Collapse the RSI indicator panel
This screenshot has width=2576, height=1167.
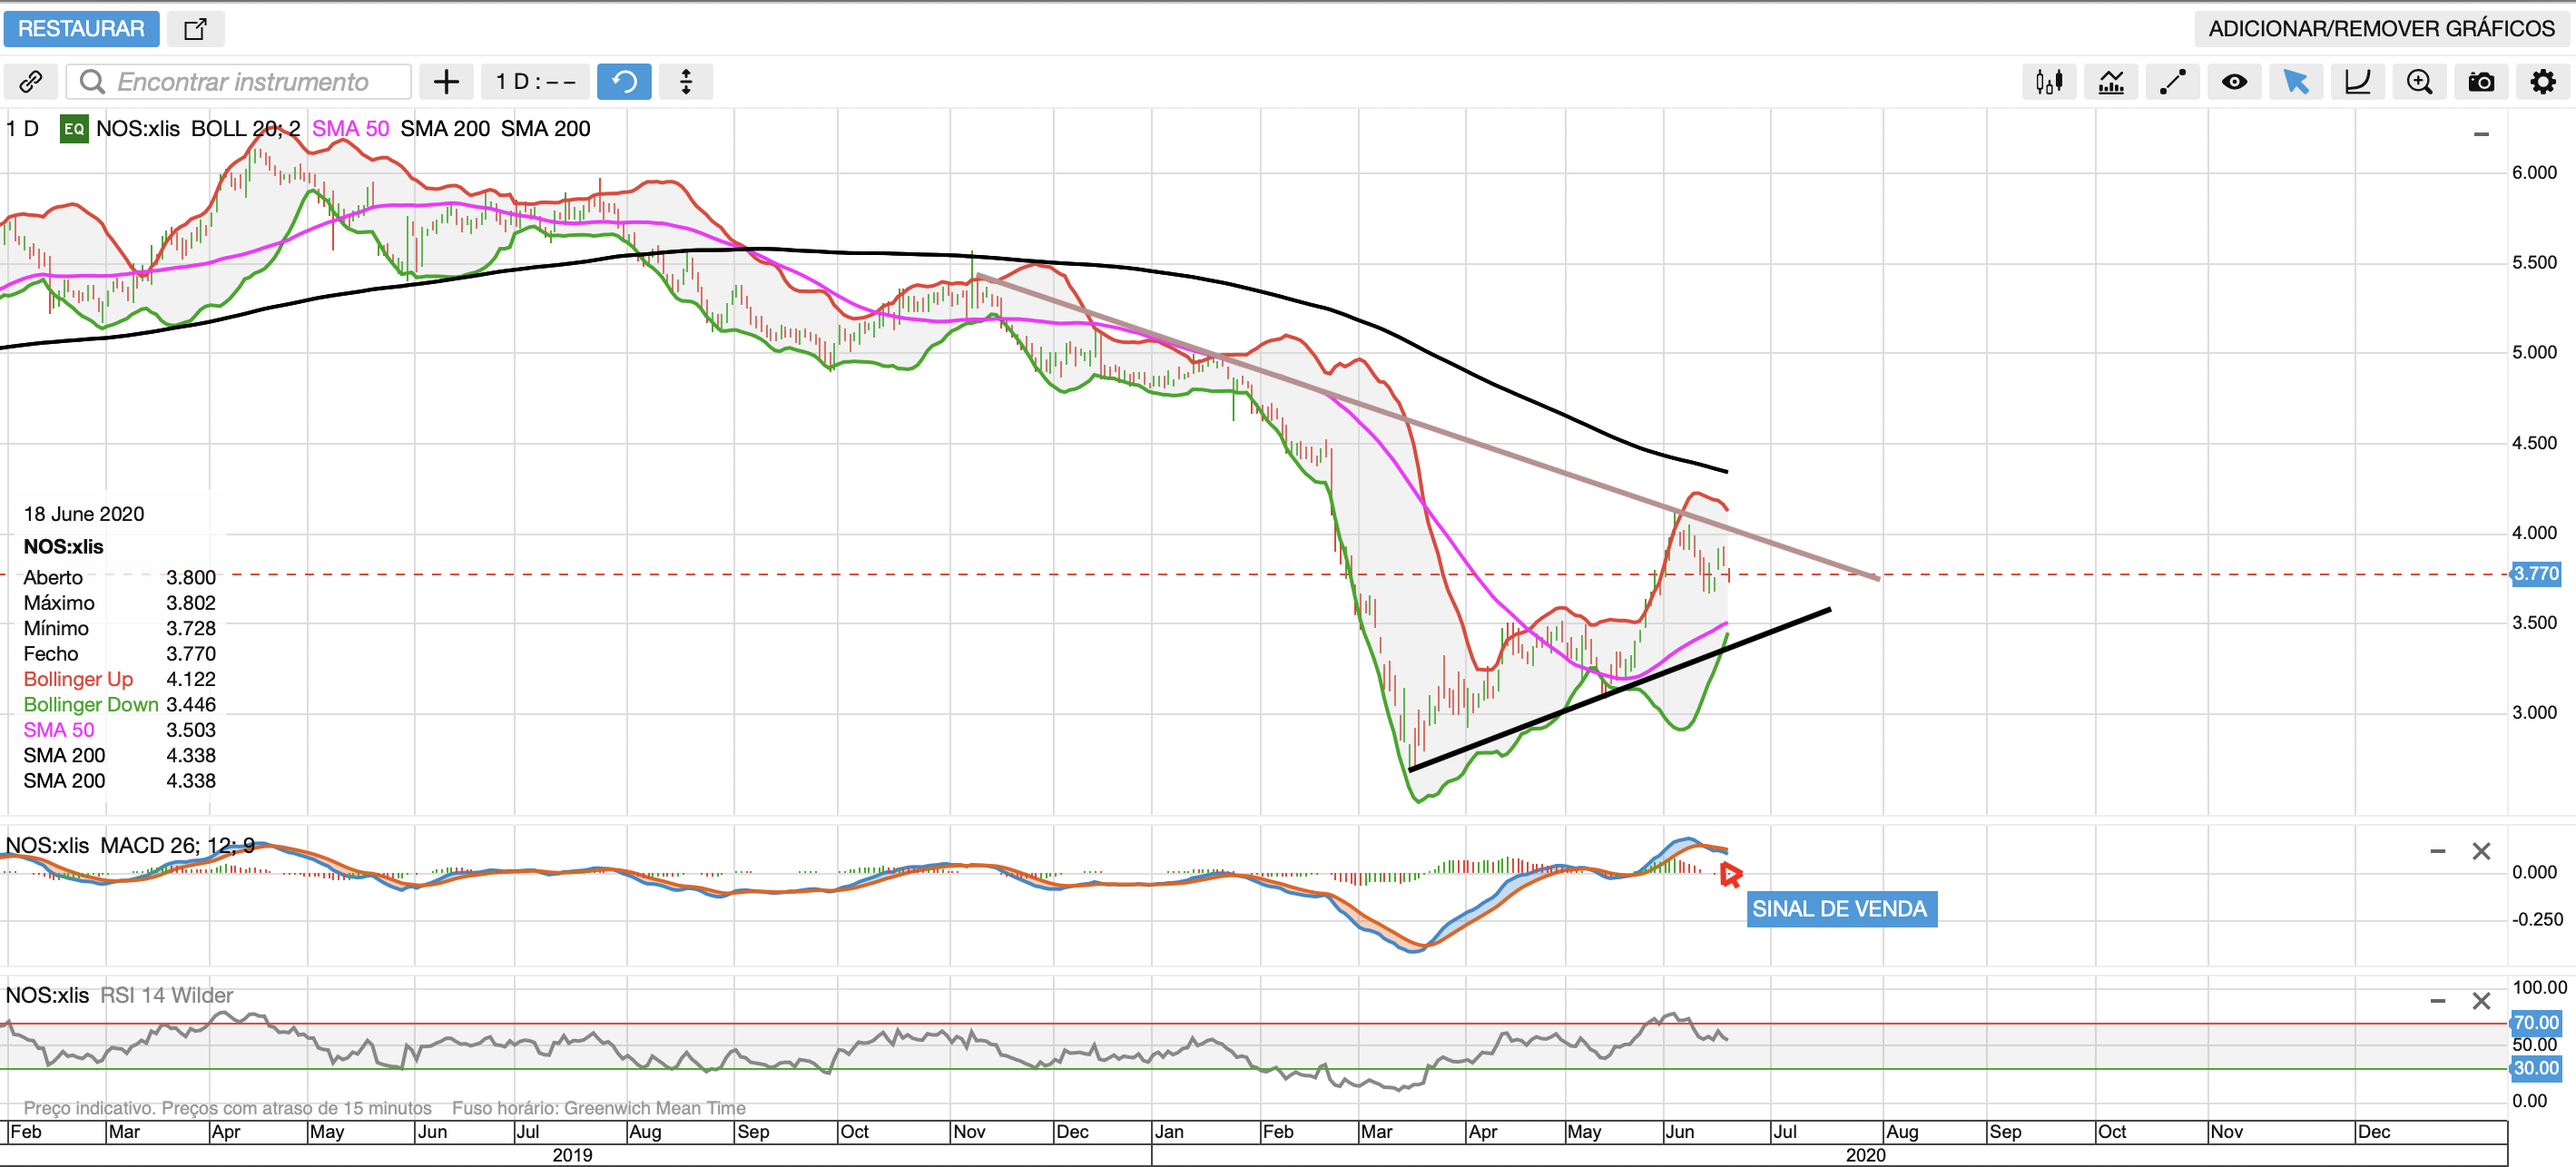click(x=2437, y=1001)
